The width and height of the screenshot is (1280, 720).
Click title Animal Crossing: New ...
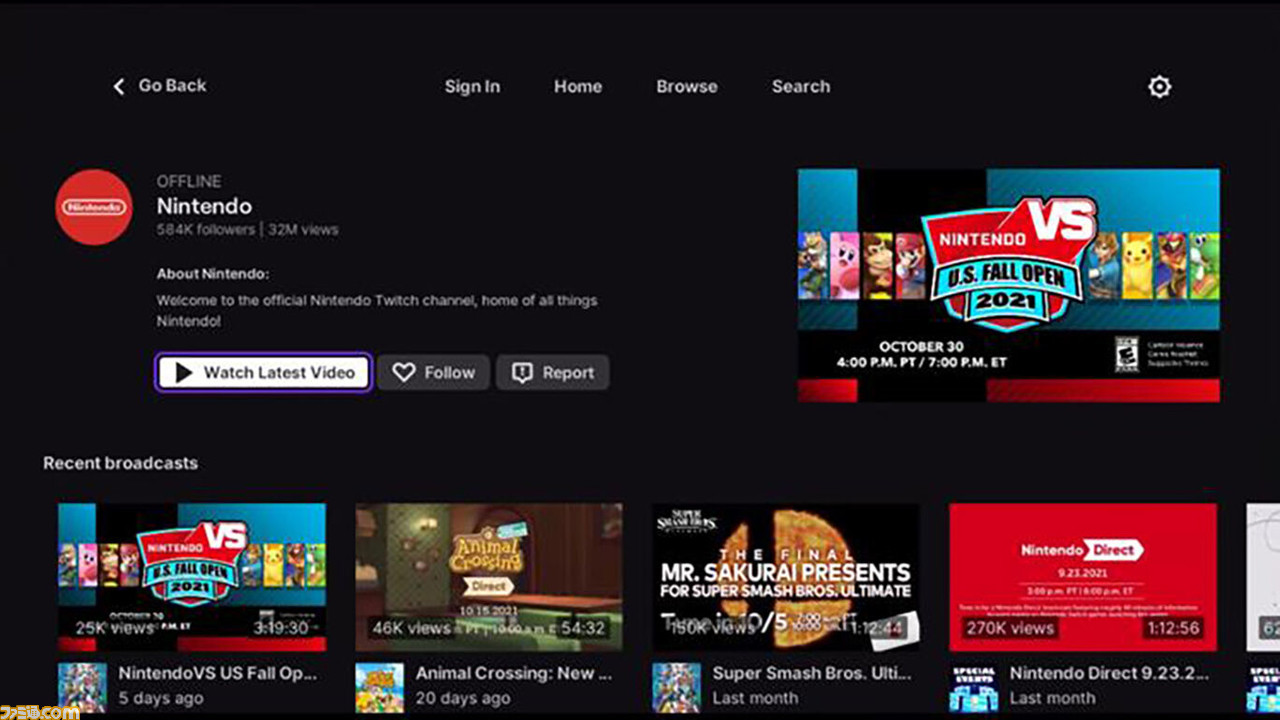click(x=514, y=674)
